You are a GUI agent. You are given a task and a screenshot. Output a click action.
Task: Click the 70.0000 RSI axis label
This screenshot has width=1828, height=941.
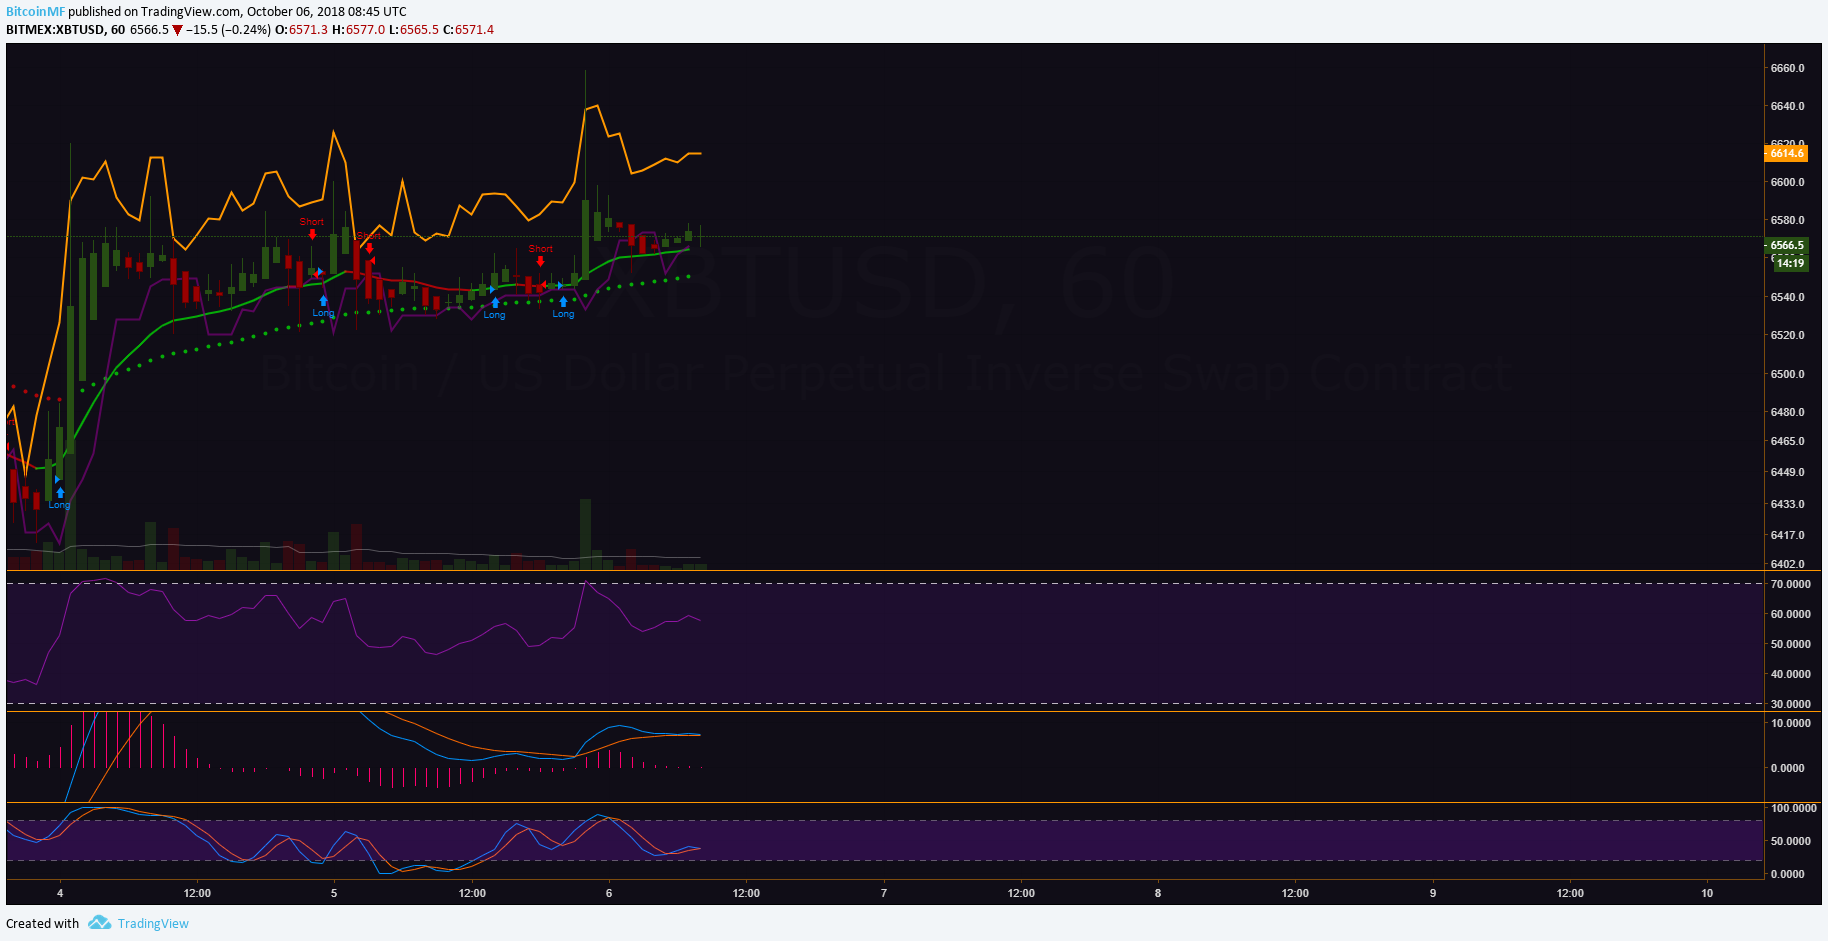(x=1790, y=584)
